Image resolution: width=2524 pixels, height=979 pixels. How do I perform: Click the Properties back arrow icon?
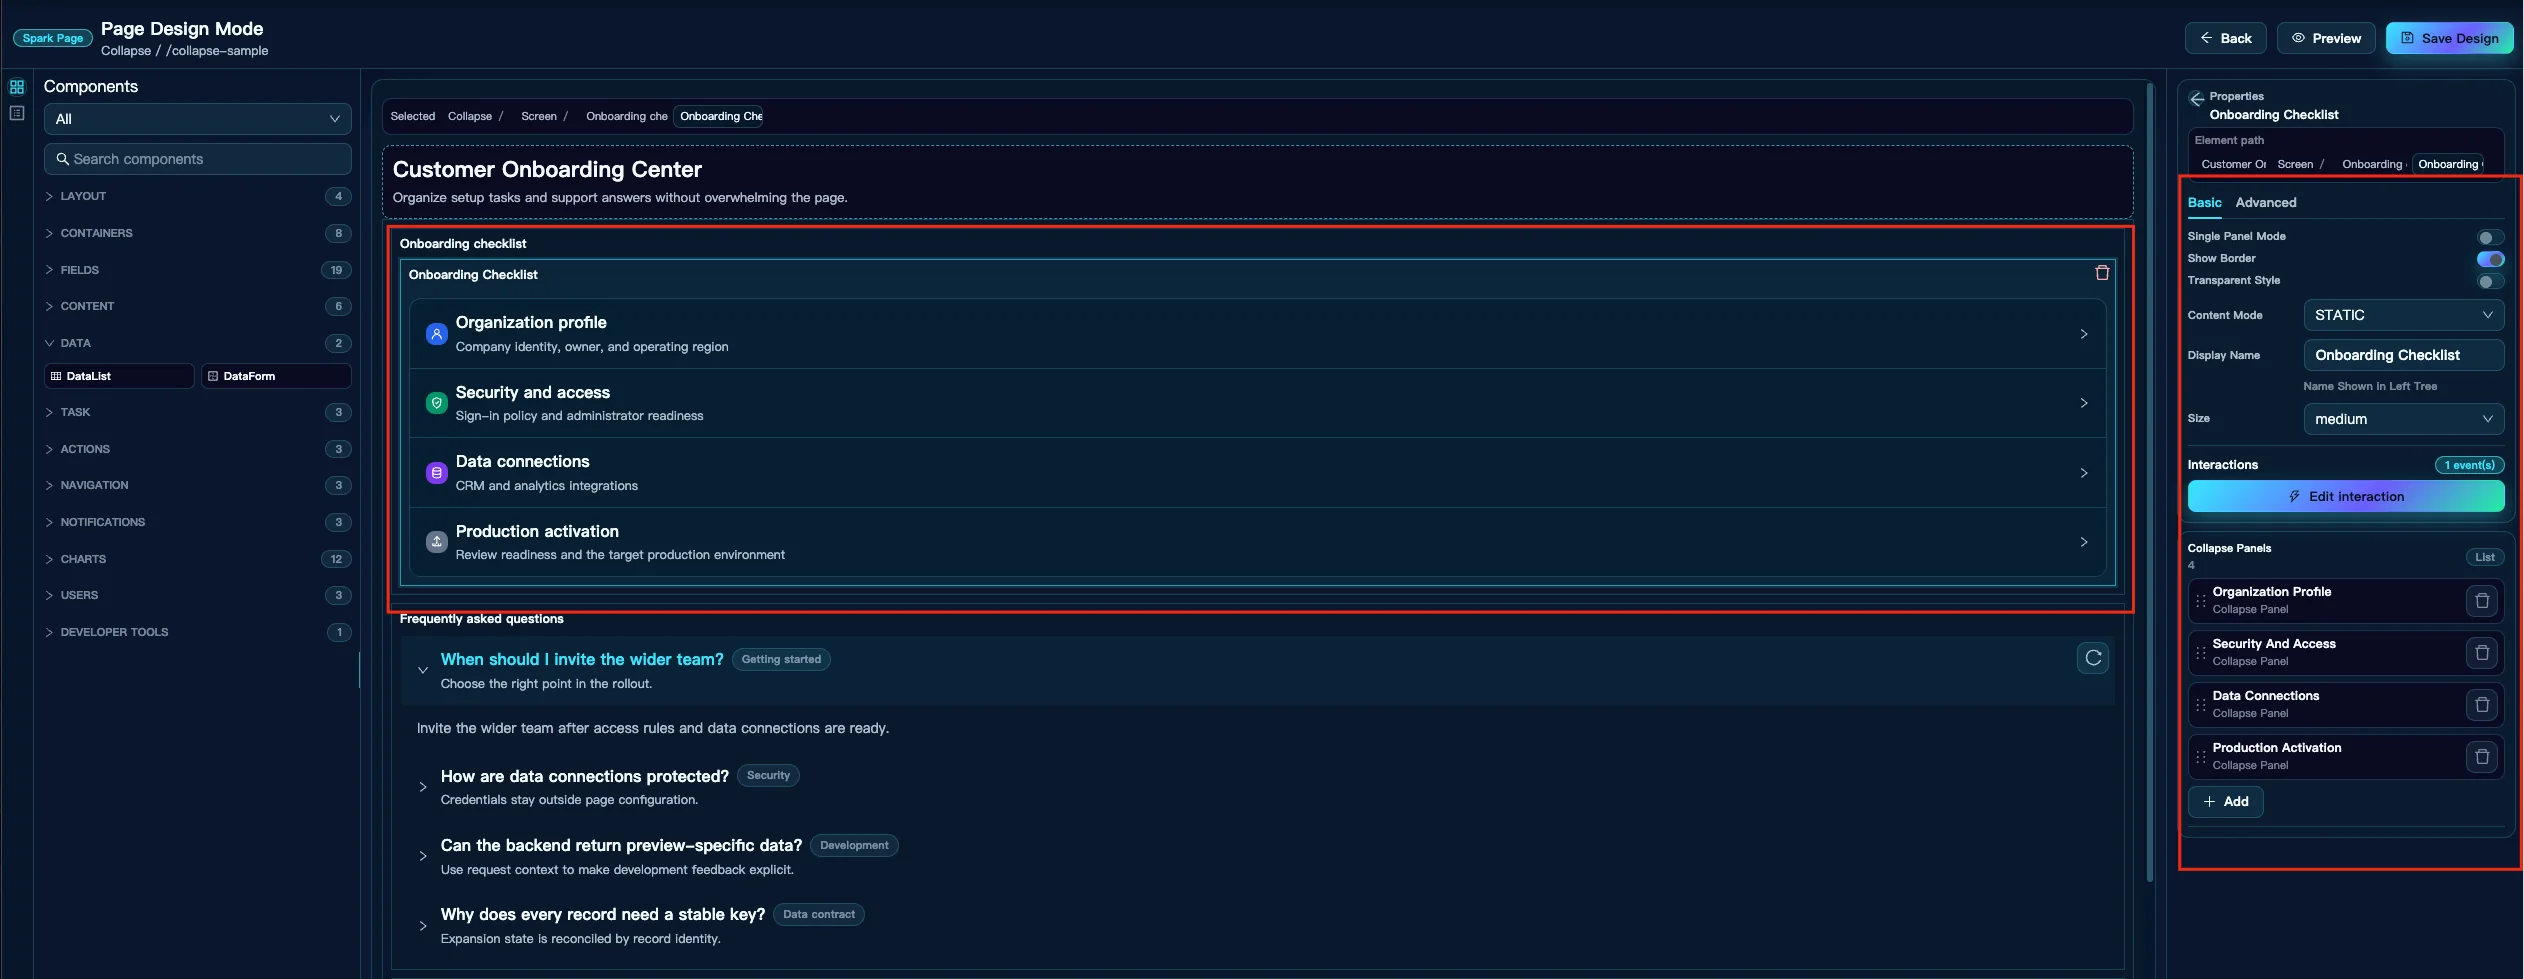[2196, 98]
